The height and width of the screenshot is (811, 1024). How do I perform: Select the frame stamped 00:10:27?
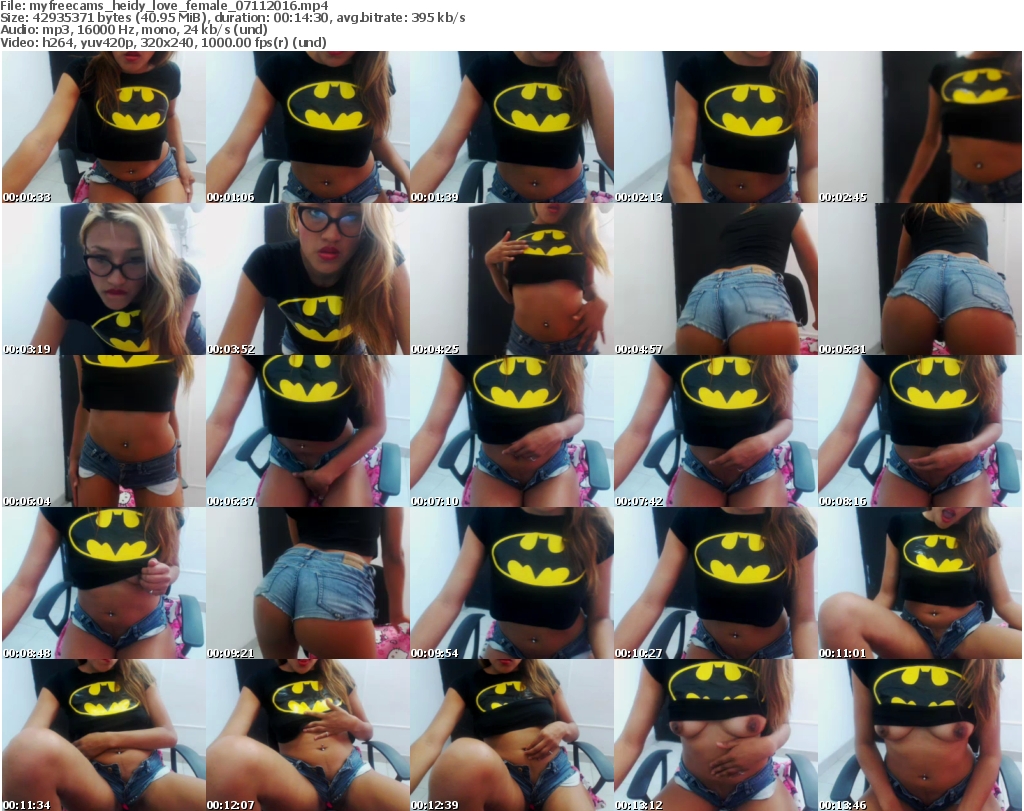pyautogui.click(x=715, y=583)
